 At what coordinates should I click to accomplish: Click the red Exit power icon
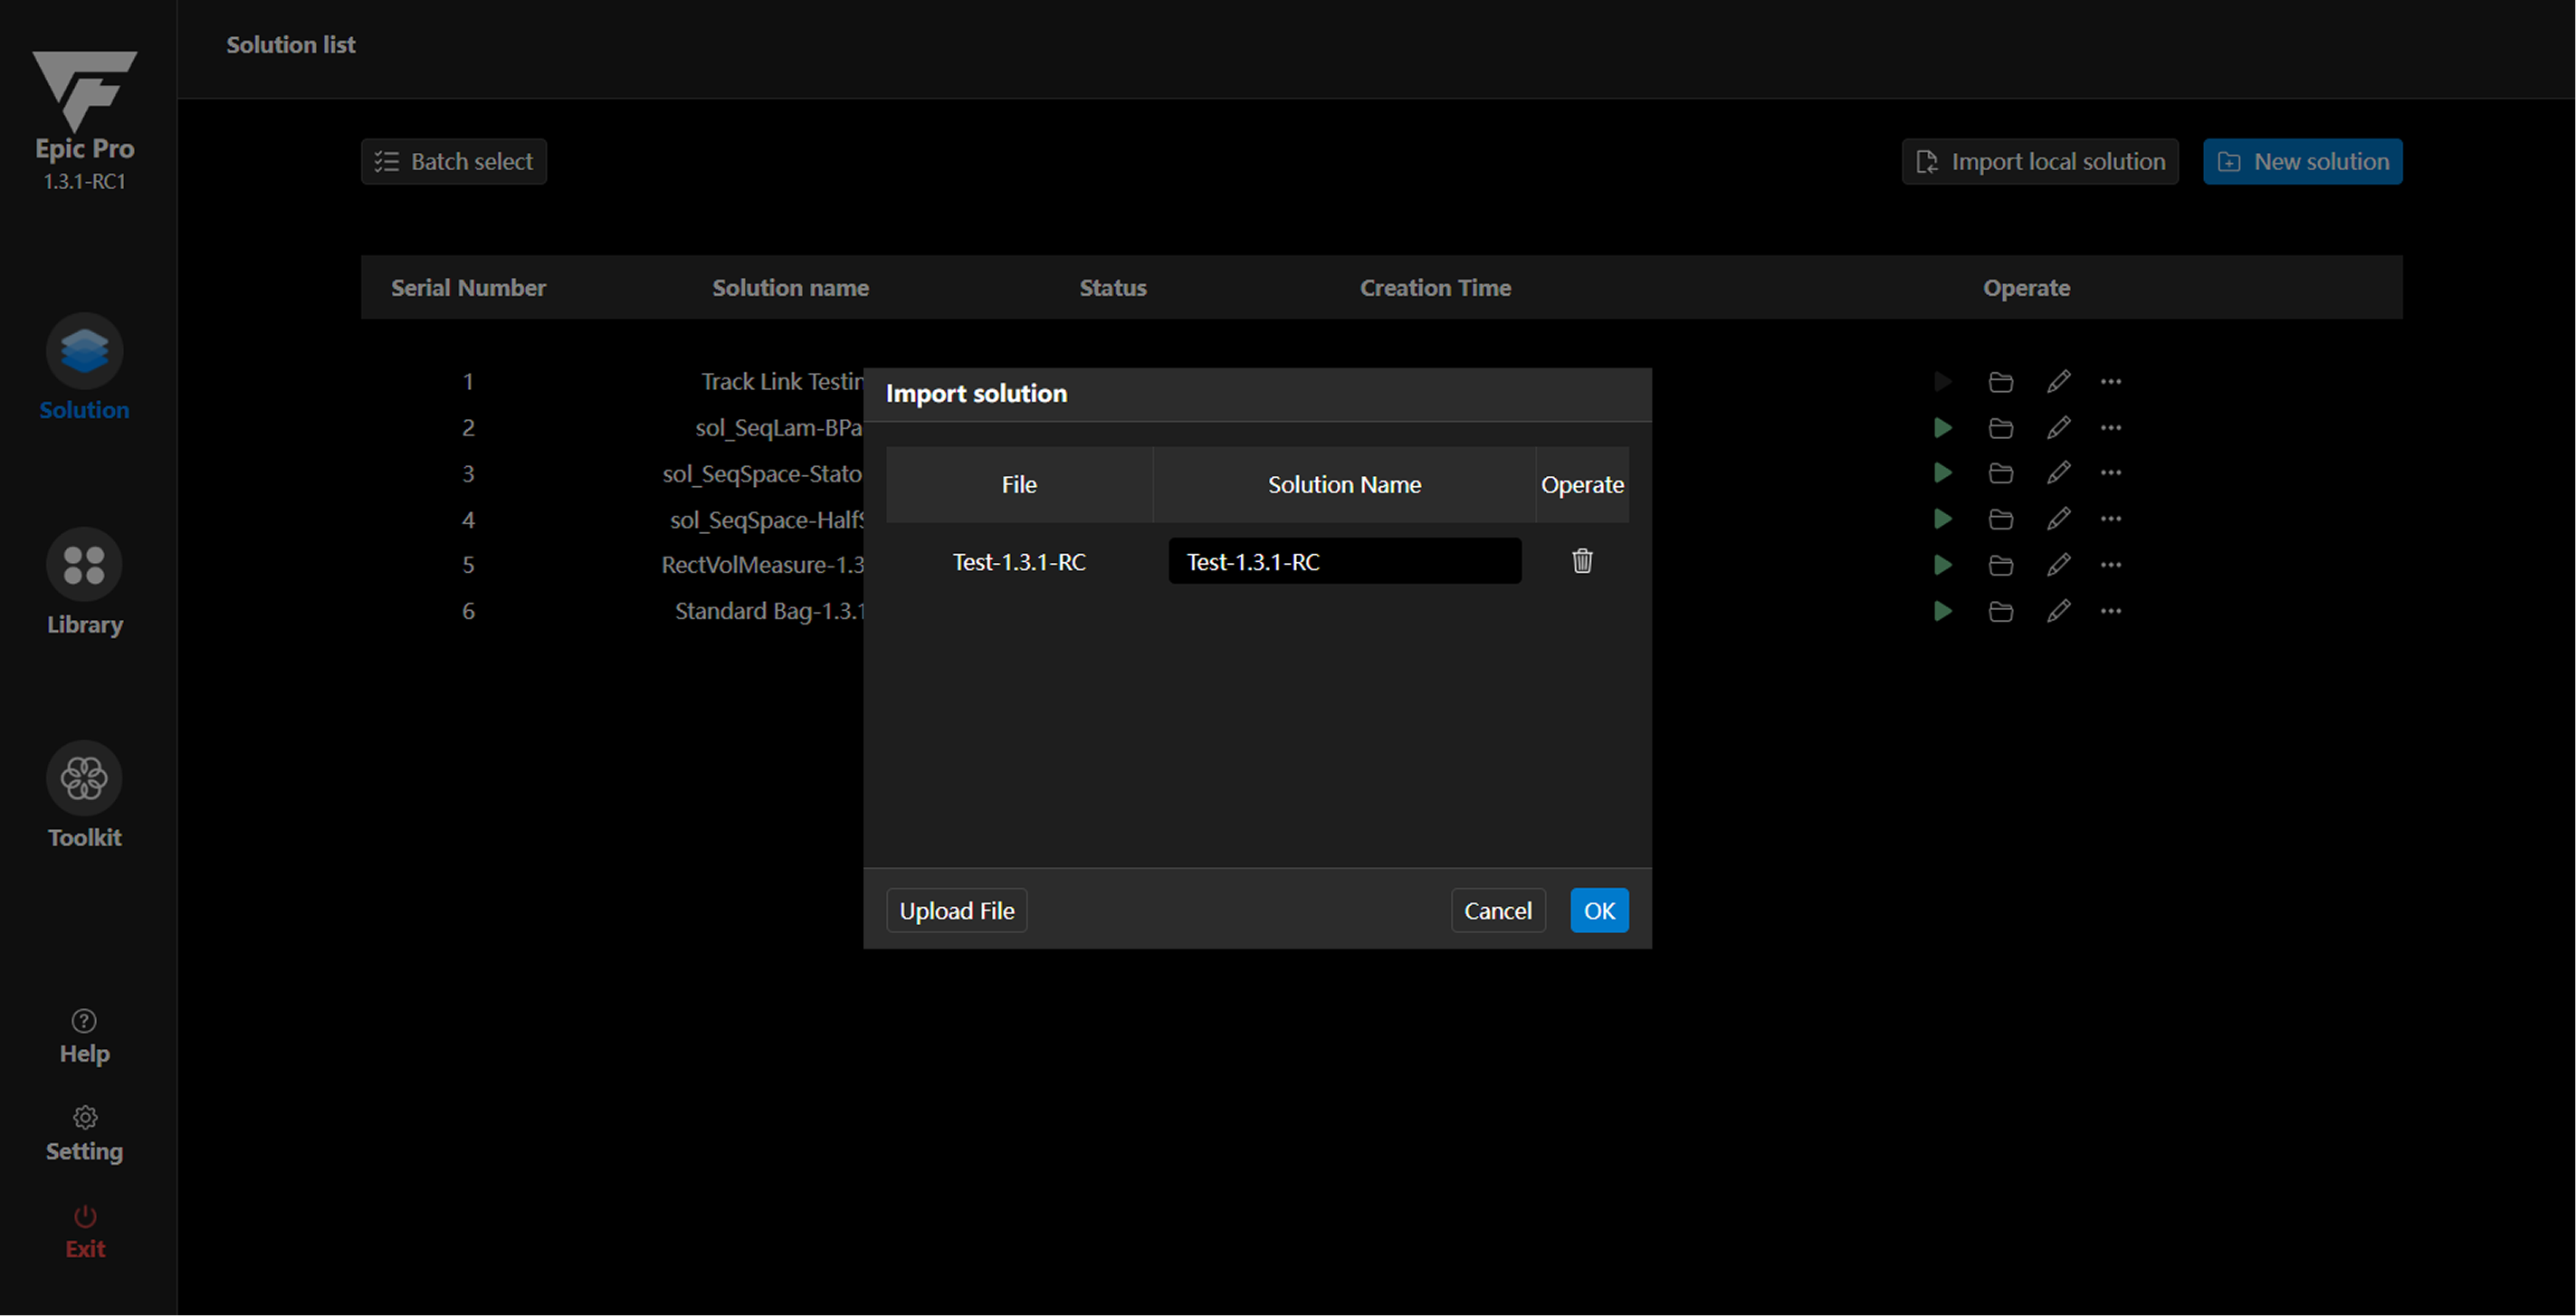click(x=84, y=1216)
